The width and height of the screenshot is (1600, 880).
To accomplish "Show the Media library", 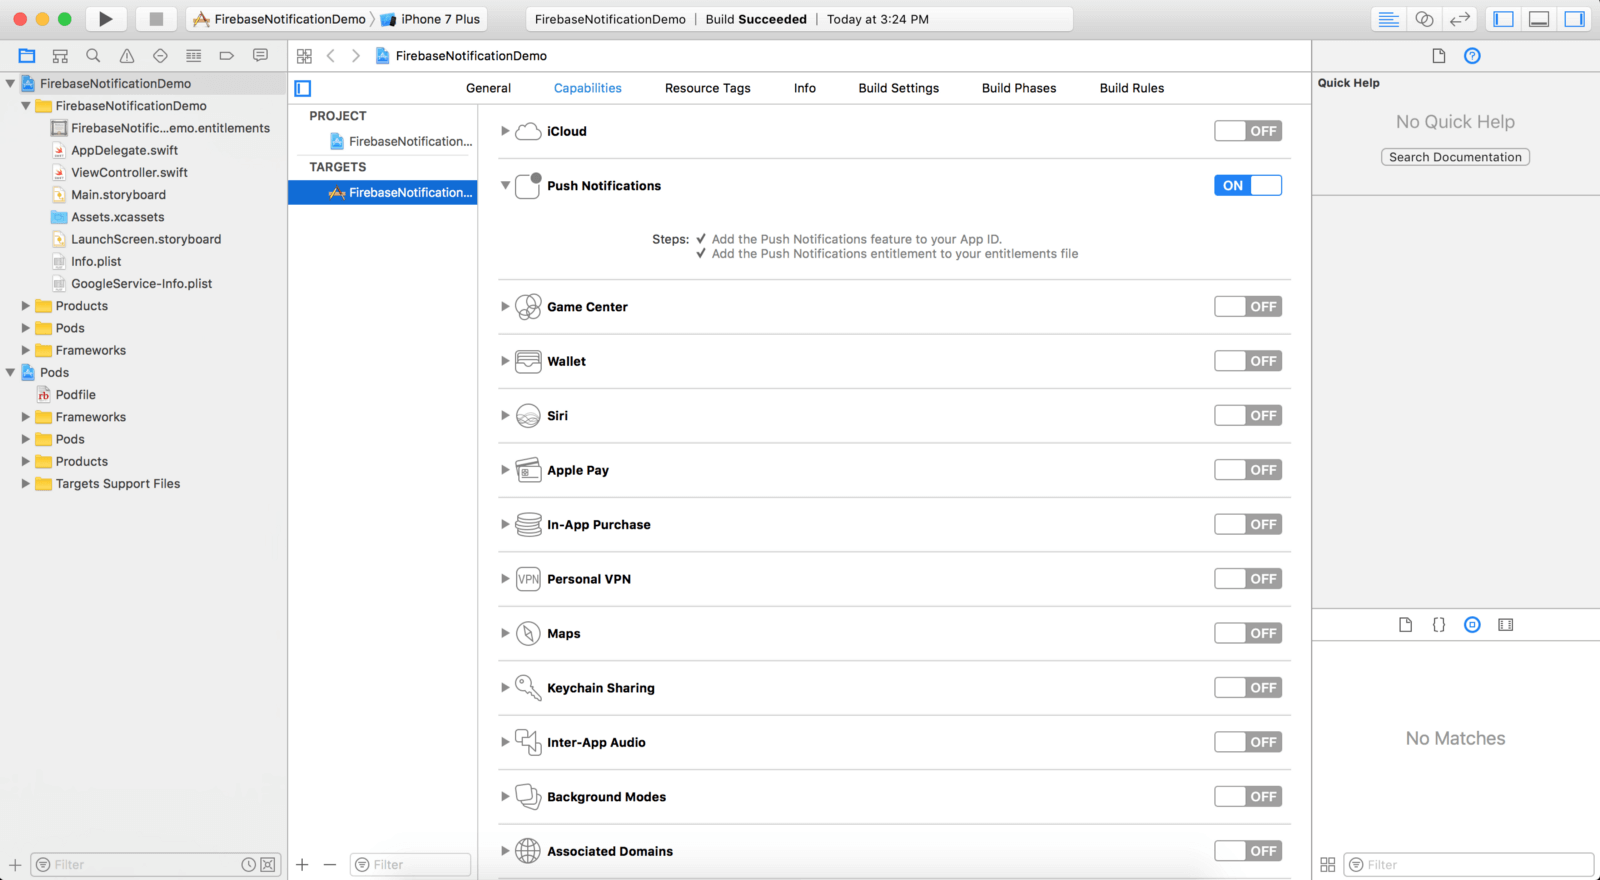I will click(1506, 625).
